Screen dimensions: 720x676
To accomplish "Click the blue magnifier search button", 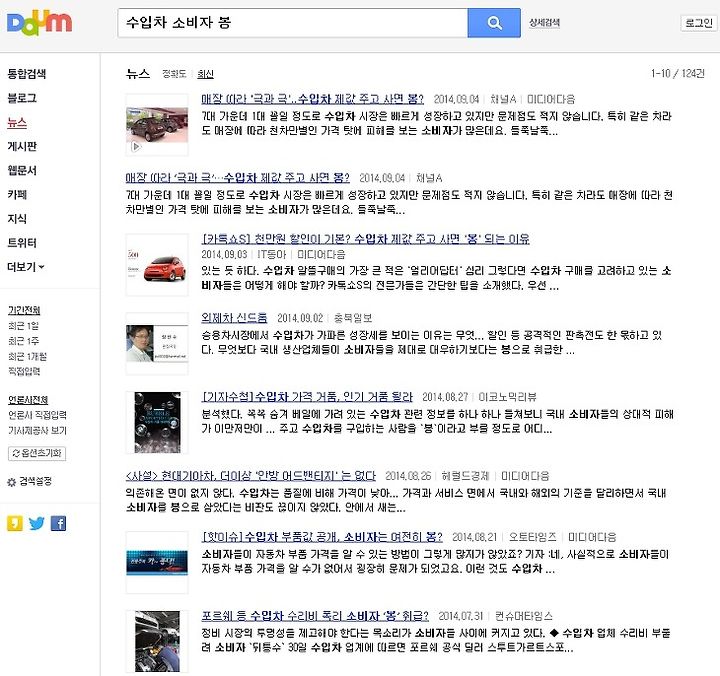I will click(x=494, y=23).
